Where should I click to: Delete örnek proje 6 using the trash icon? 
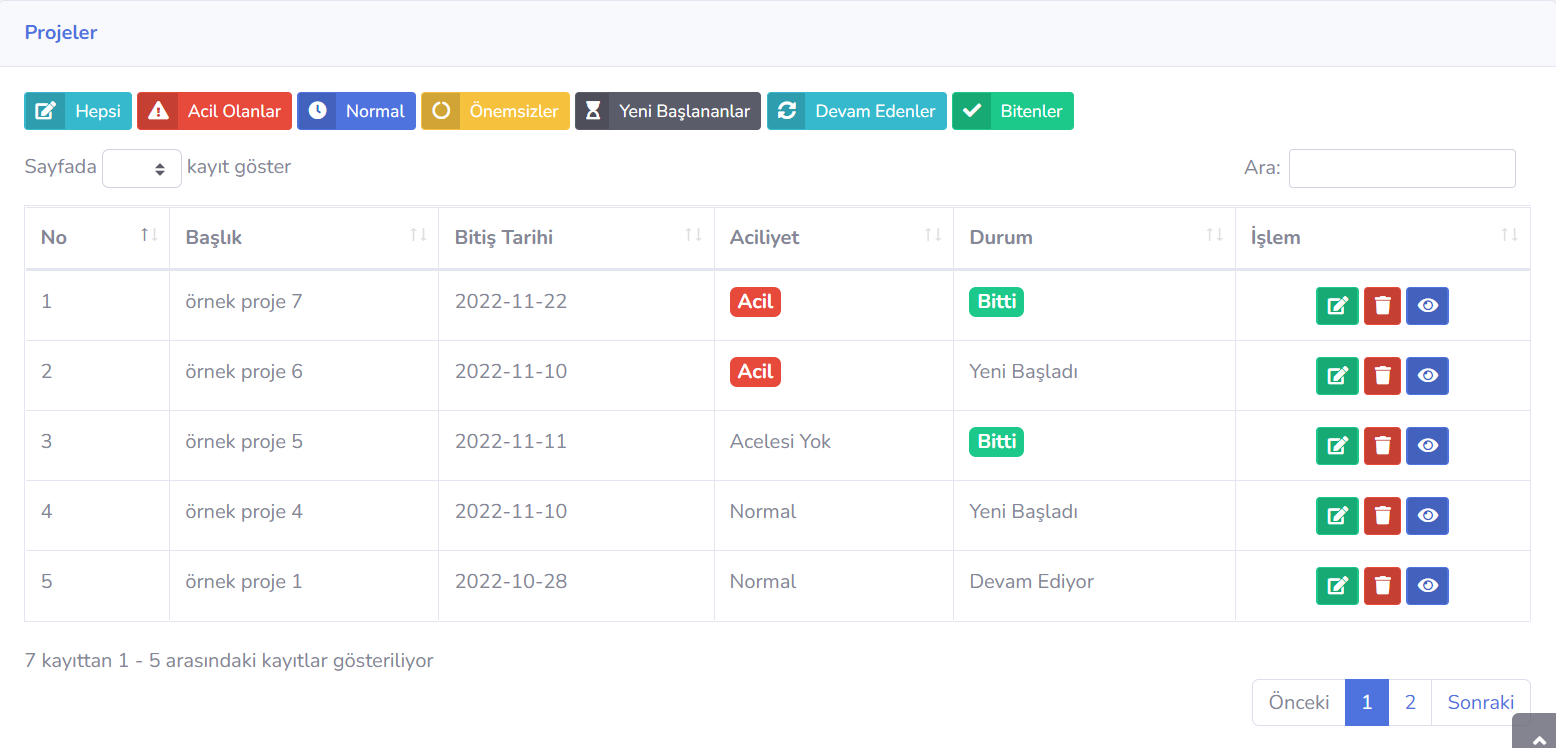[x=1382, y=376]
